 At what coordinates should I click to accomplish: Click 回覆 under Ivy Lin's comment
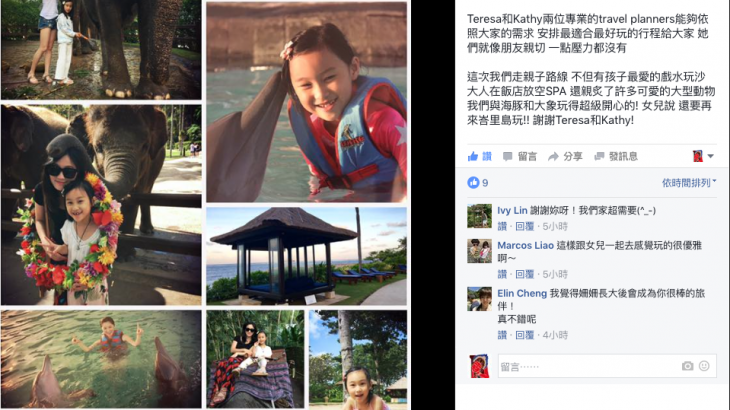(525, 226)
